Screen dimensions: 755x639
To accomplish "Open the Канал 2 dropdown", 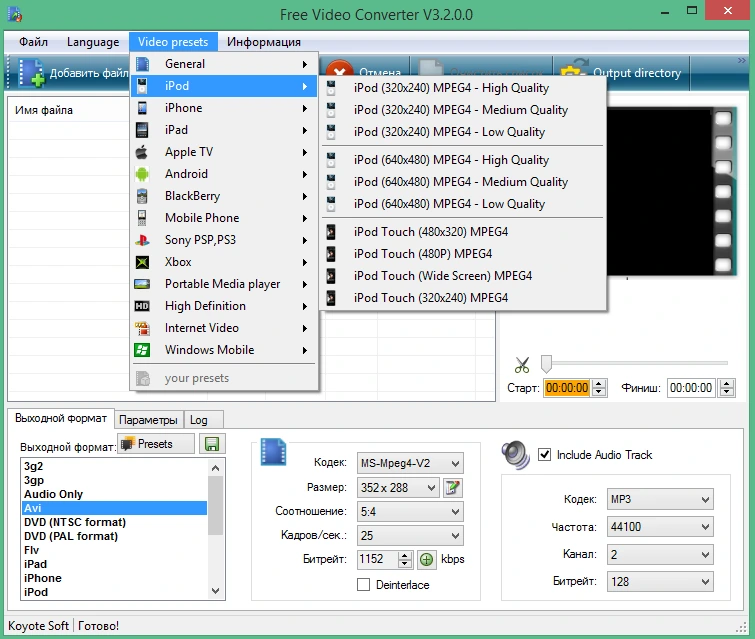I will click(660, 554).
